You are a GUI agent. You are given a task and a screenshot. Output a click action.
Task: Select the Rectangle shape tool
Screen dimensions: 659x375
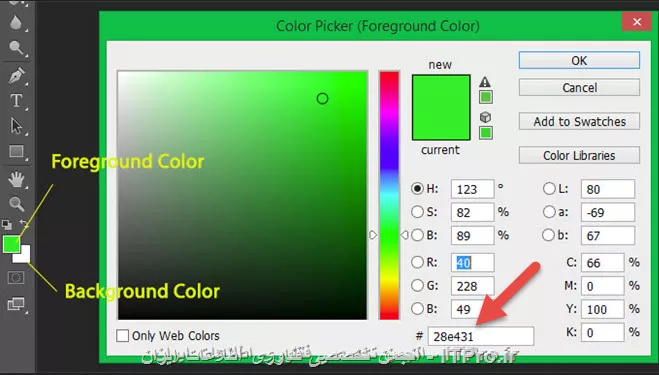16,151
